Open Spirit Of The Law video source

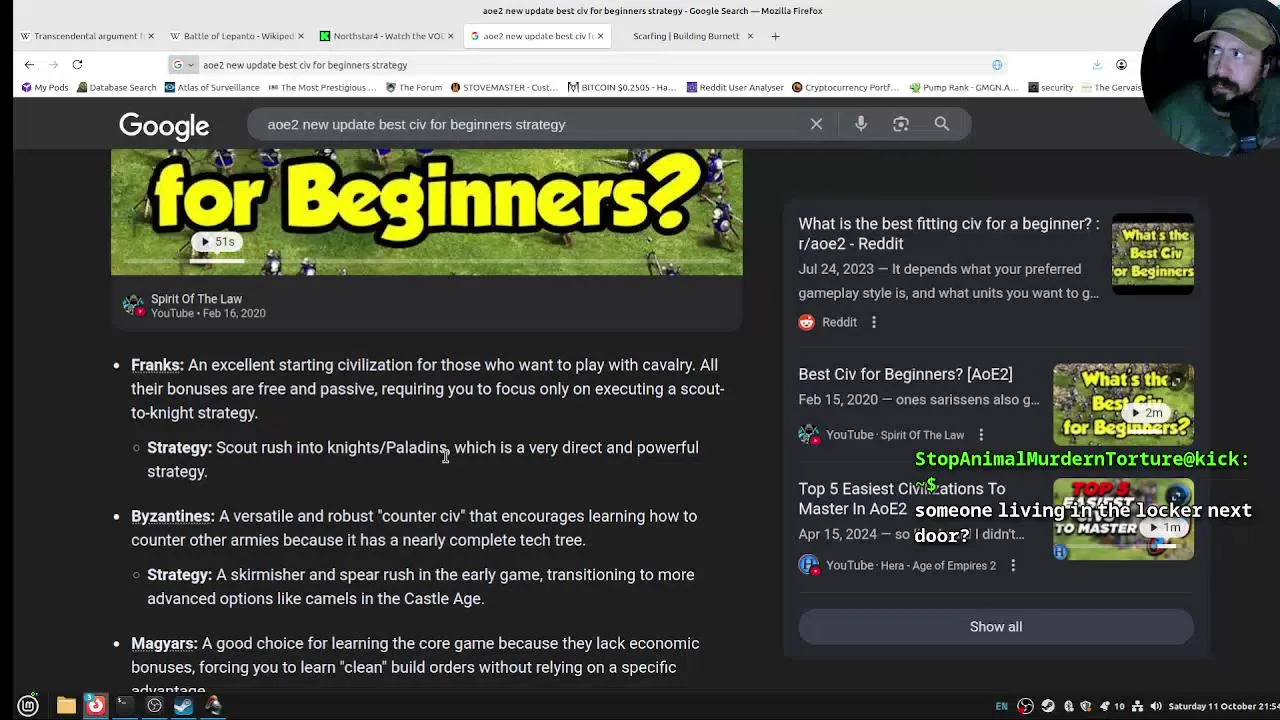point(196,299)
